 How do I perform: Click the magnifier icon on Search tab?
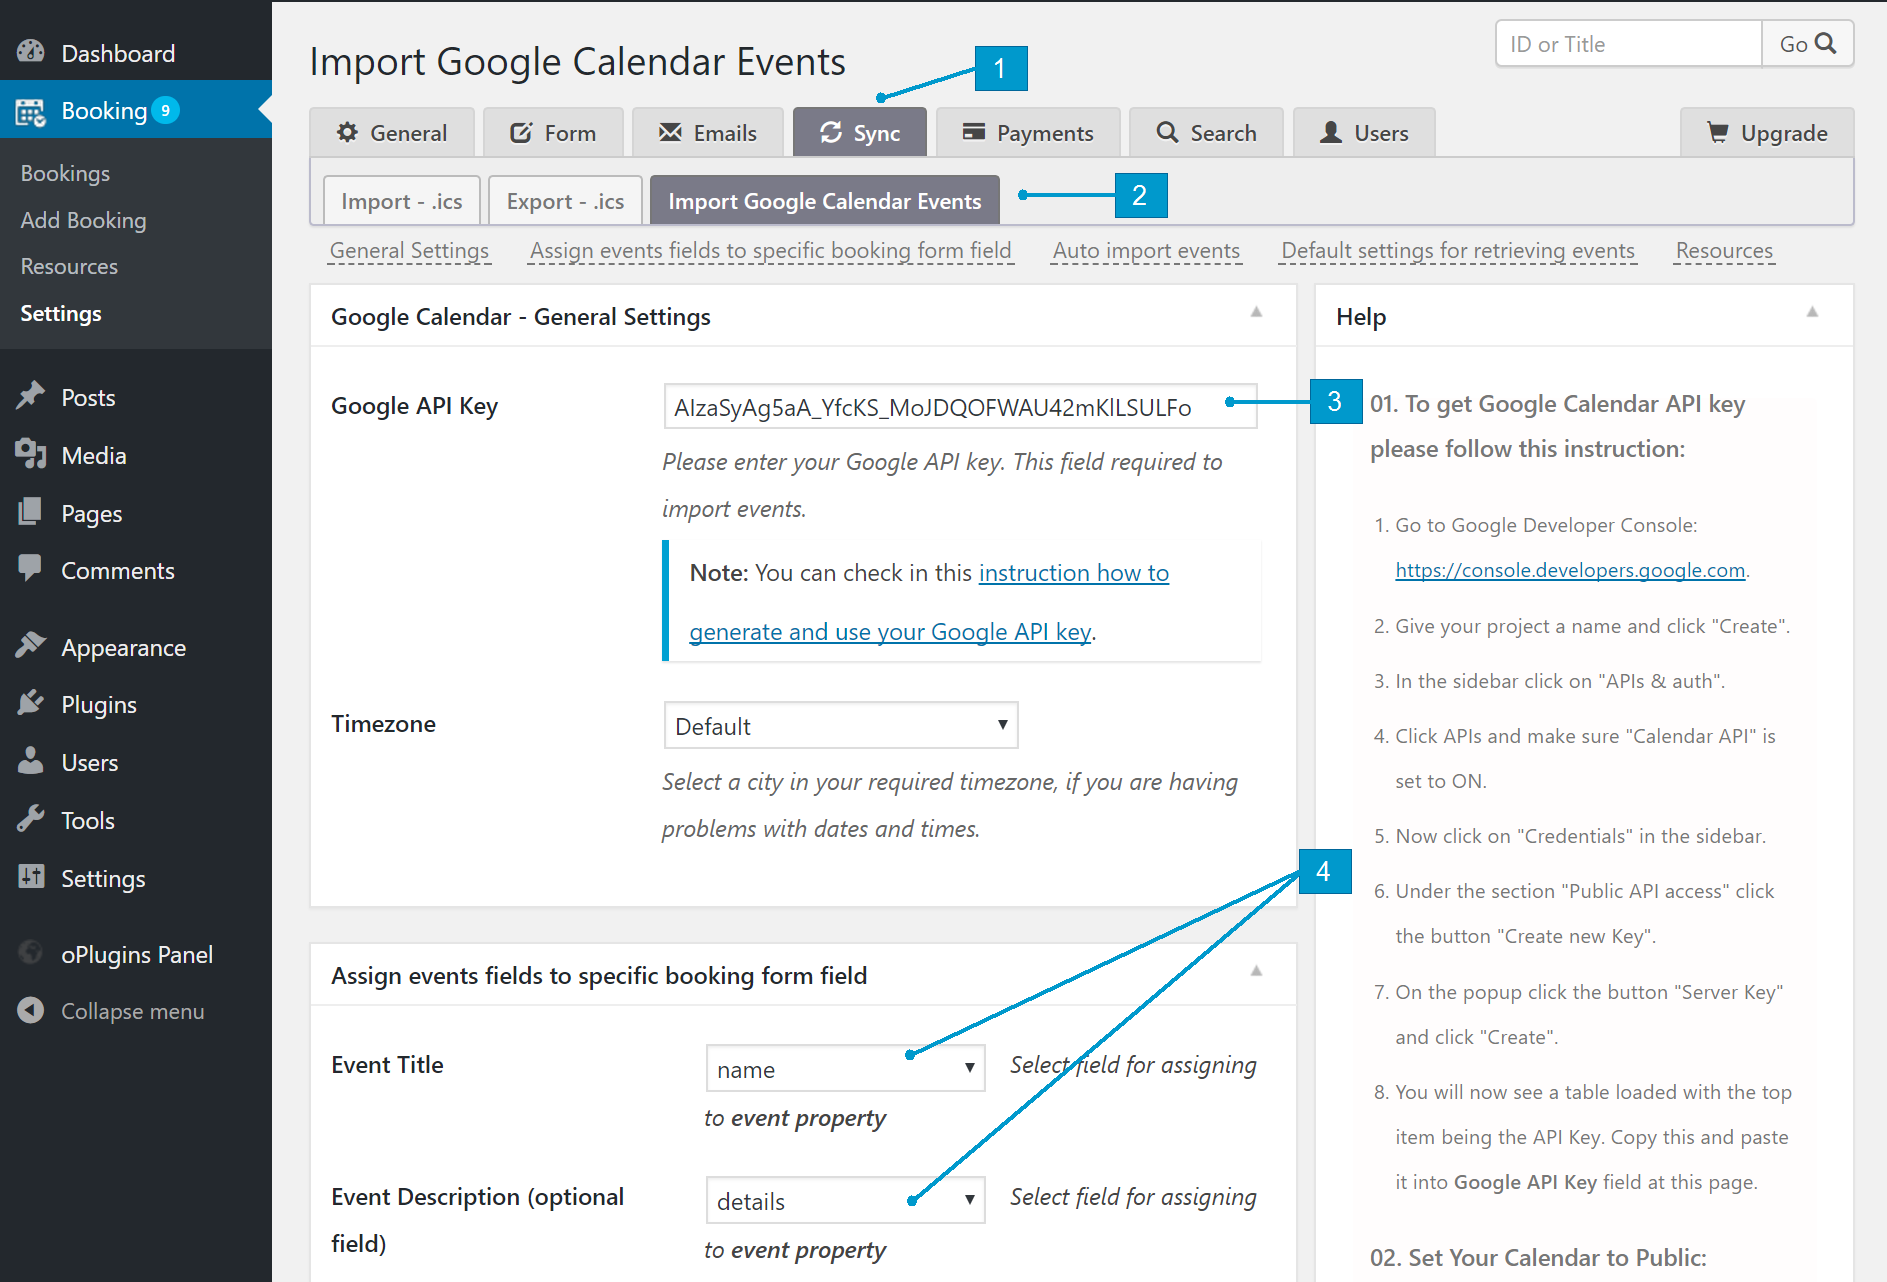1167,132
